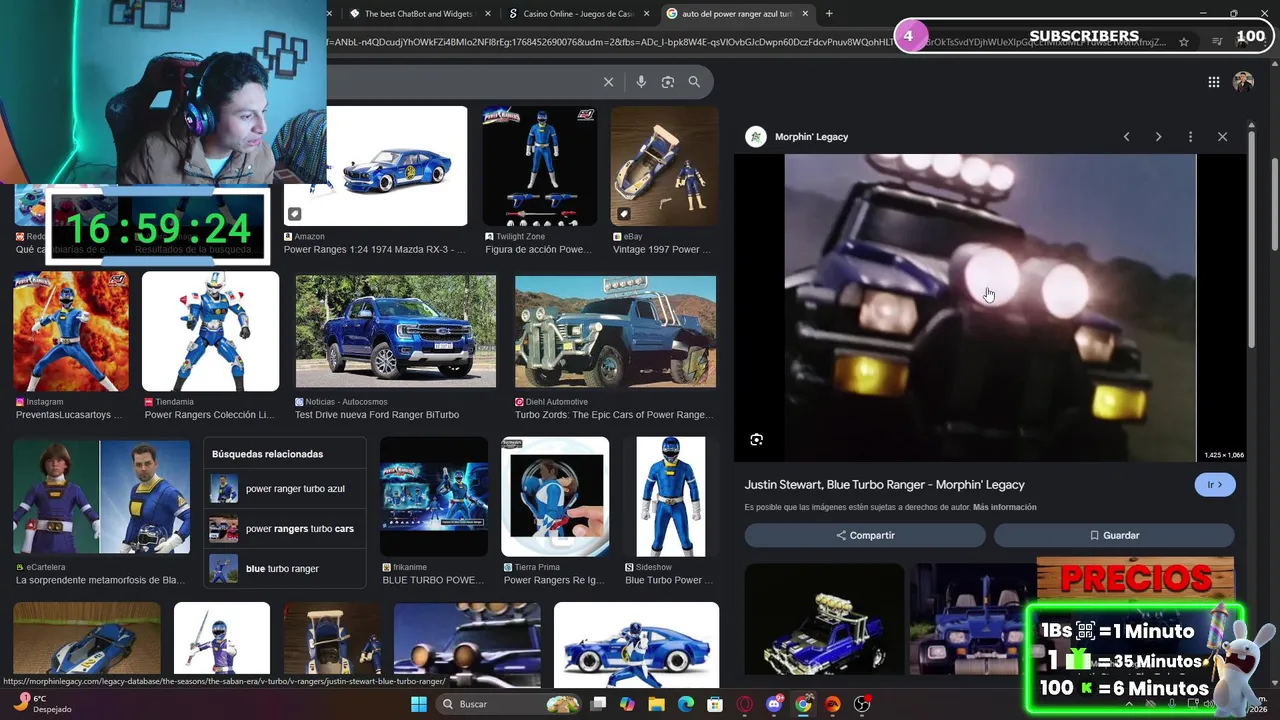This screenshot has width=1280, height=720.
Task: Close The best ChatBot and Widgets tab
Action: point(488,14)
